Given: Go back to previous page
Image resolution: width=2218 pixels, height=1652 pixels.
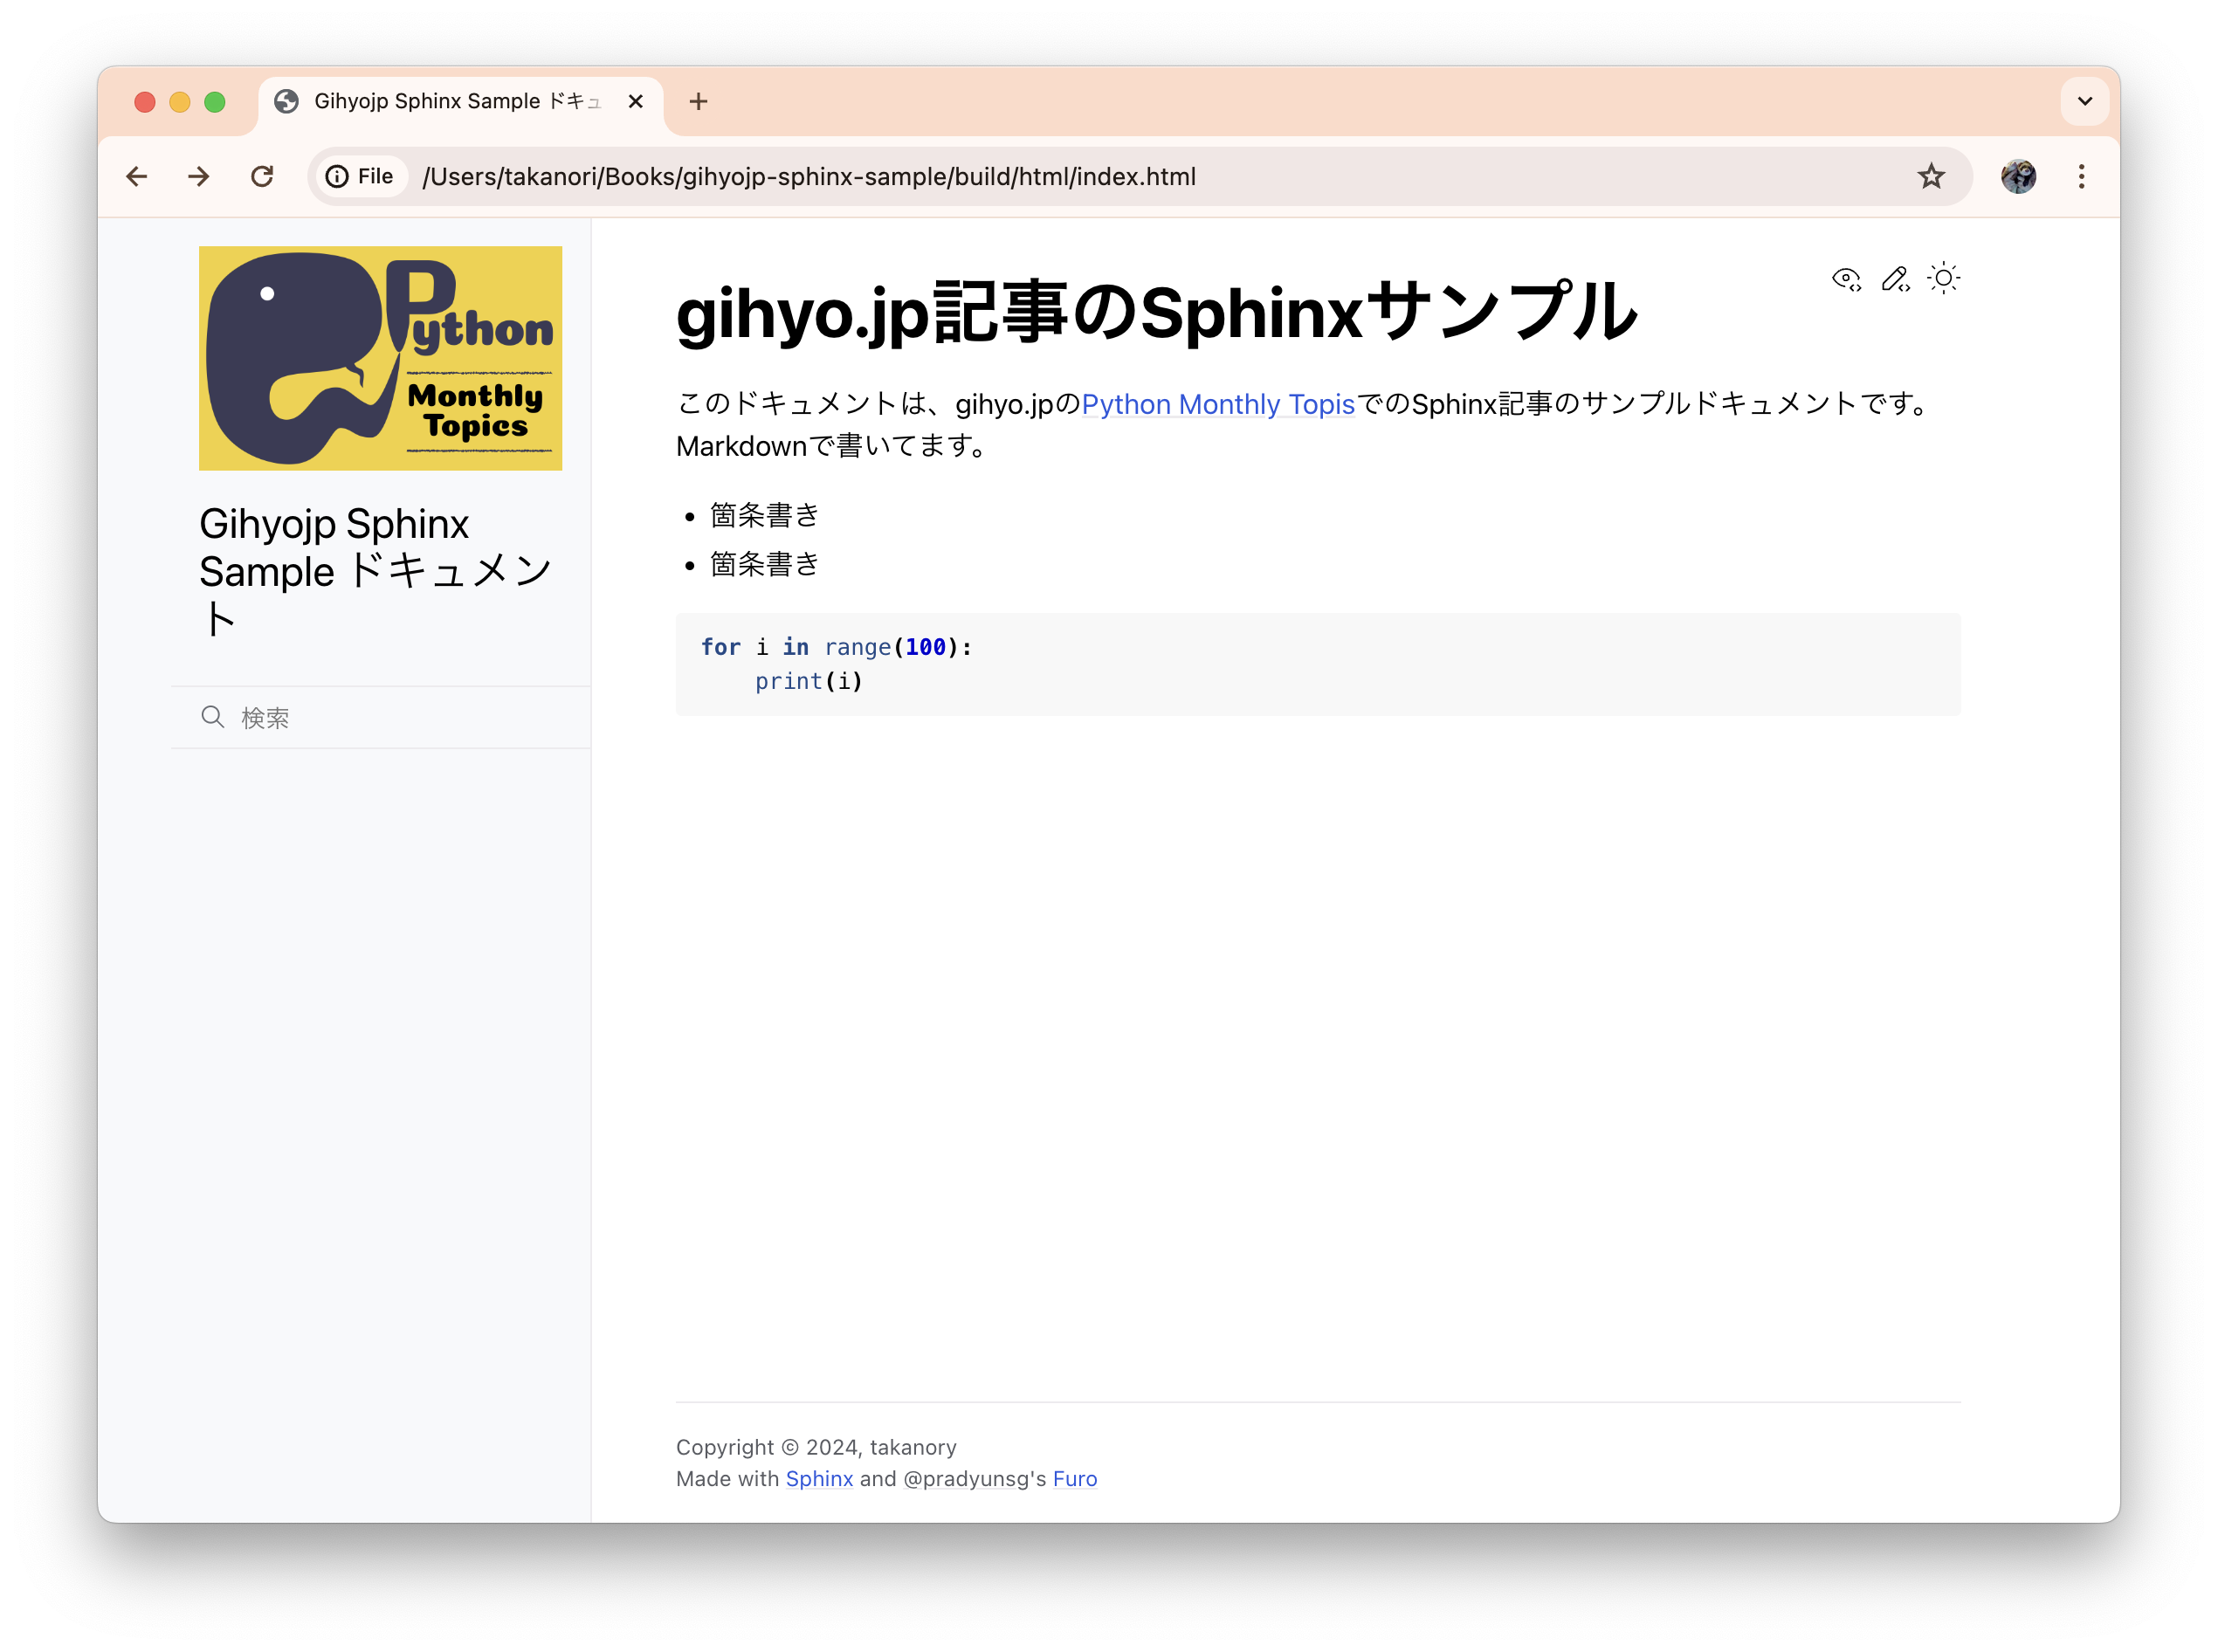Looking at the screenshot, I should pyautogui.click(x=137, y=177).
